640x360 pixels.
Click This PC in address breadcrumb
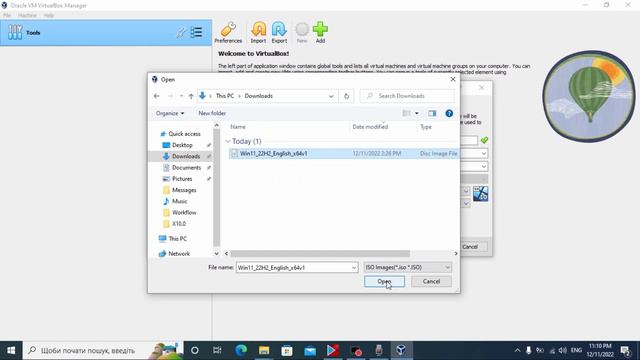[224, 96]
